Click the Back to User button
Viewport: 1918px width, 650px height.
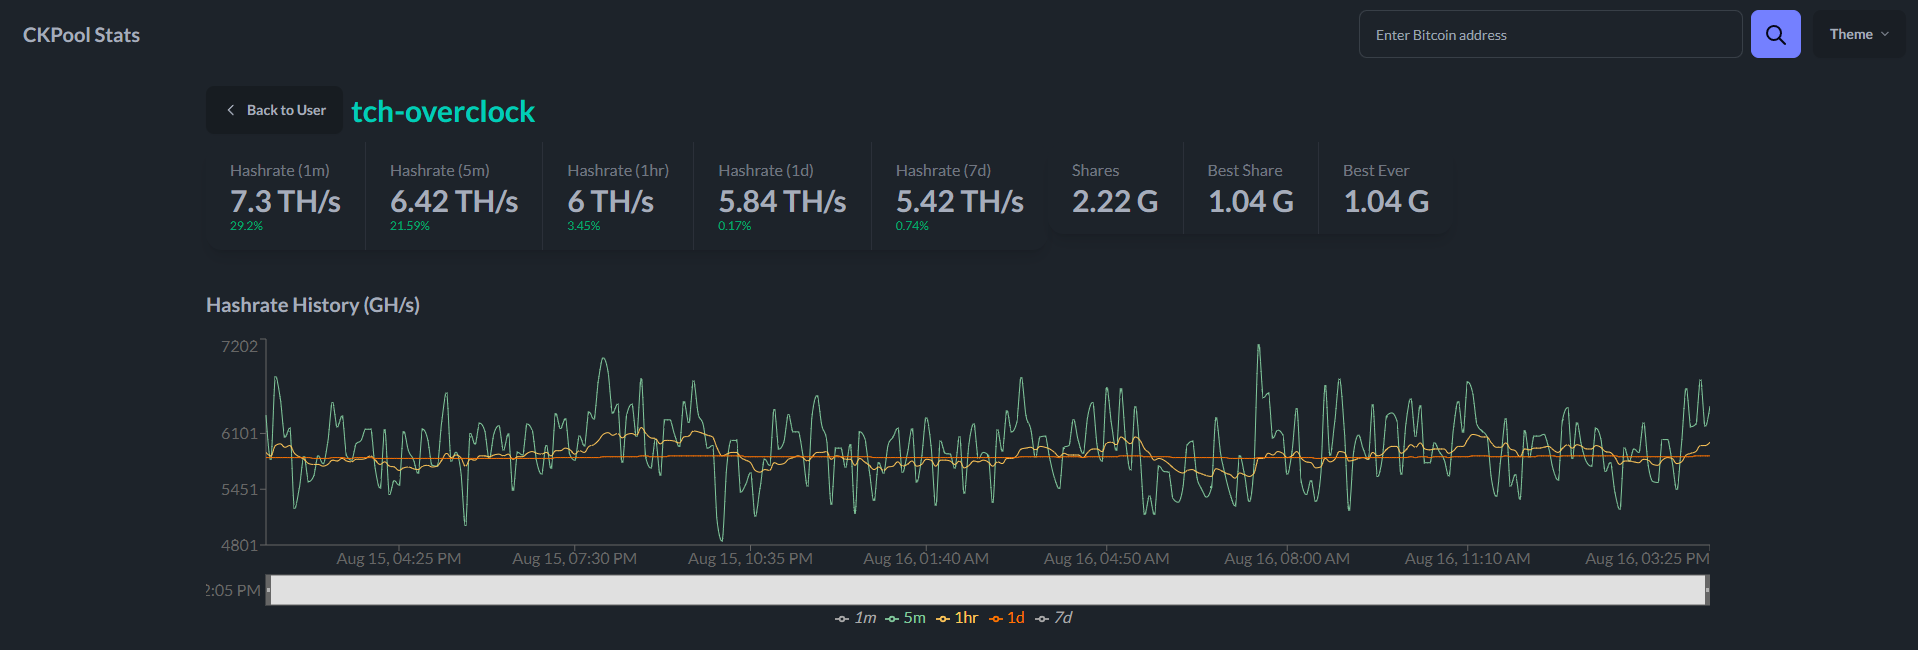275,110
